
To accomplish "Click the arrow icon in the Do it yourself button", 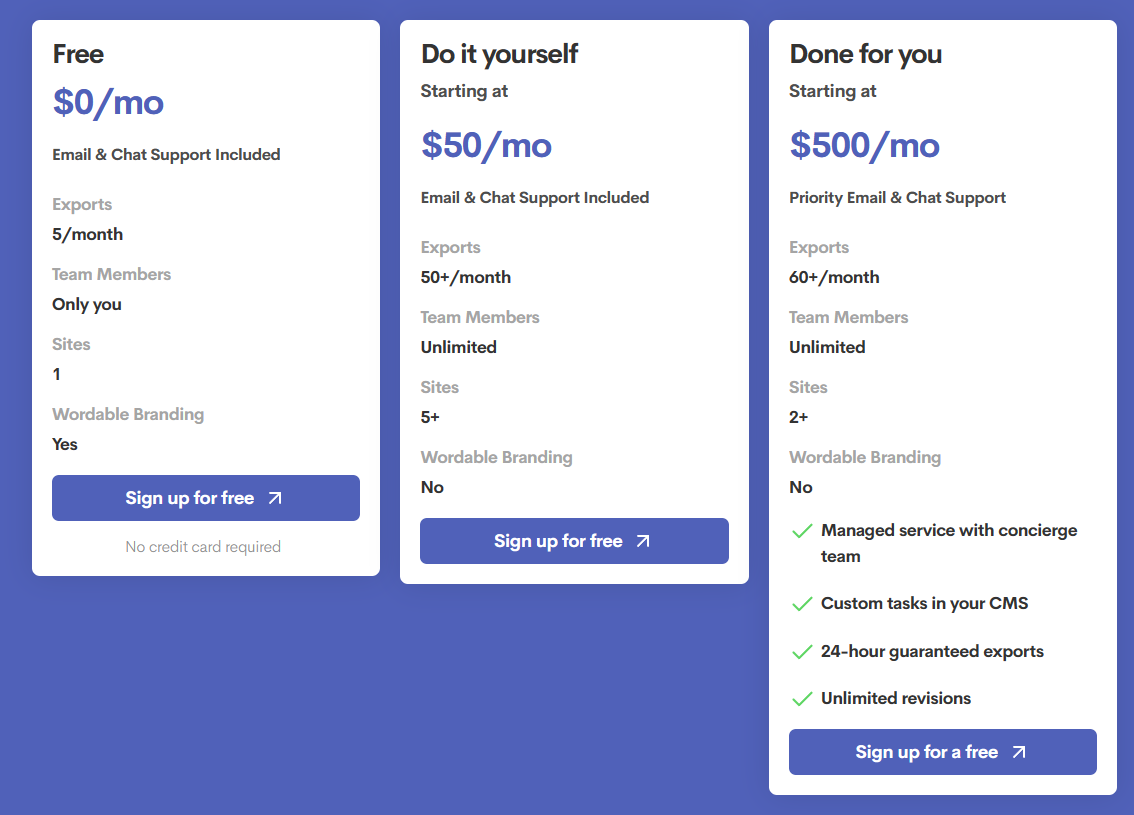I will pyautogui.click(x=643, y=541).
